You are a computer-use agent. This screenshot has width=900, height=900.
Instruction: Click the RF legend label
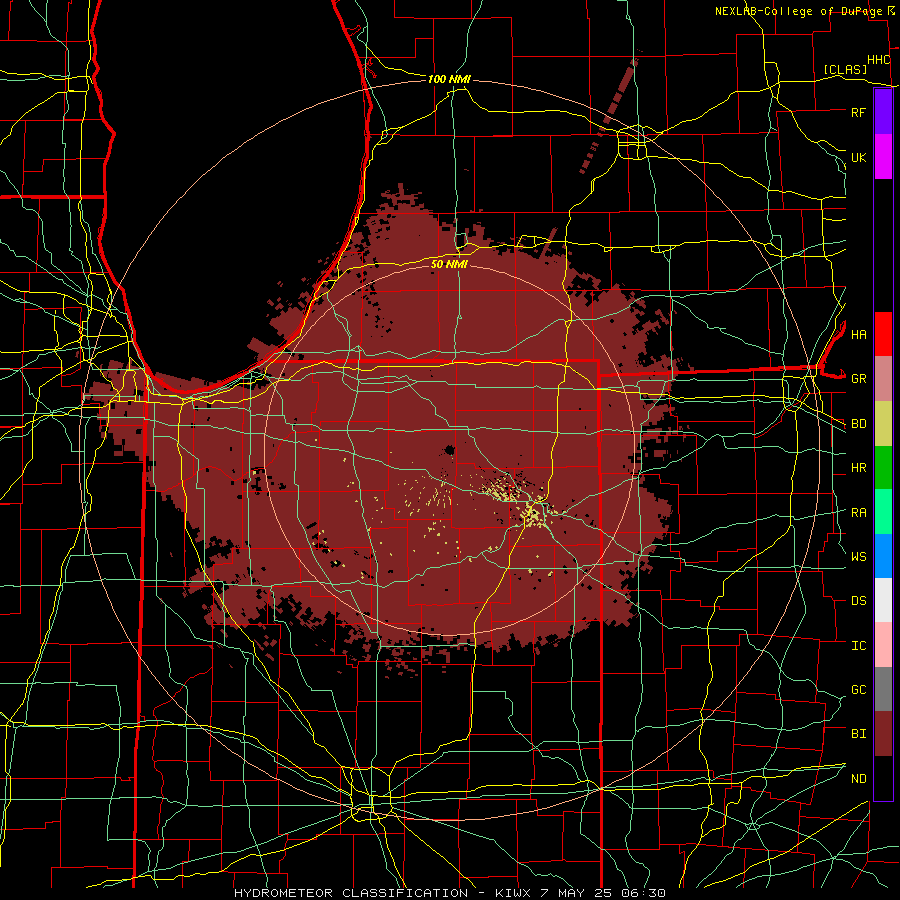(x=859, y=112)
